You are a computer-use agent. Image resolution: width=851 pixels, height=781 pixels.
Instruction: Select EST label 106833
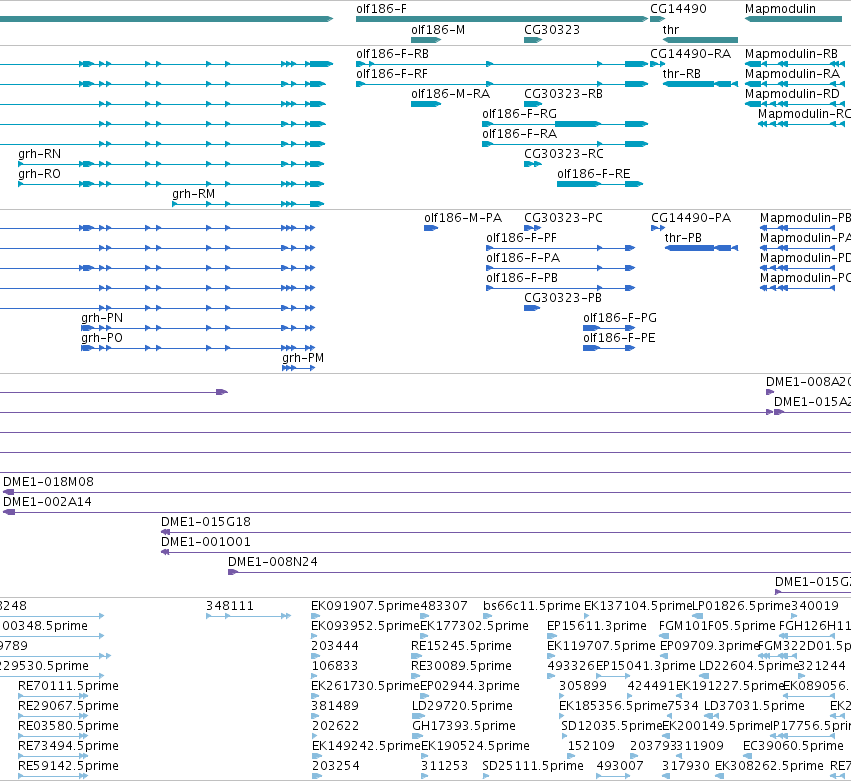(x=335, y=666)
